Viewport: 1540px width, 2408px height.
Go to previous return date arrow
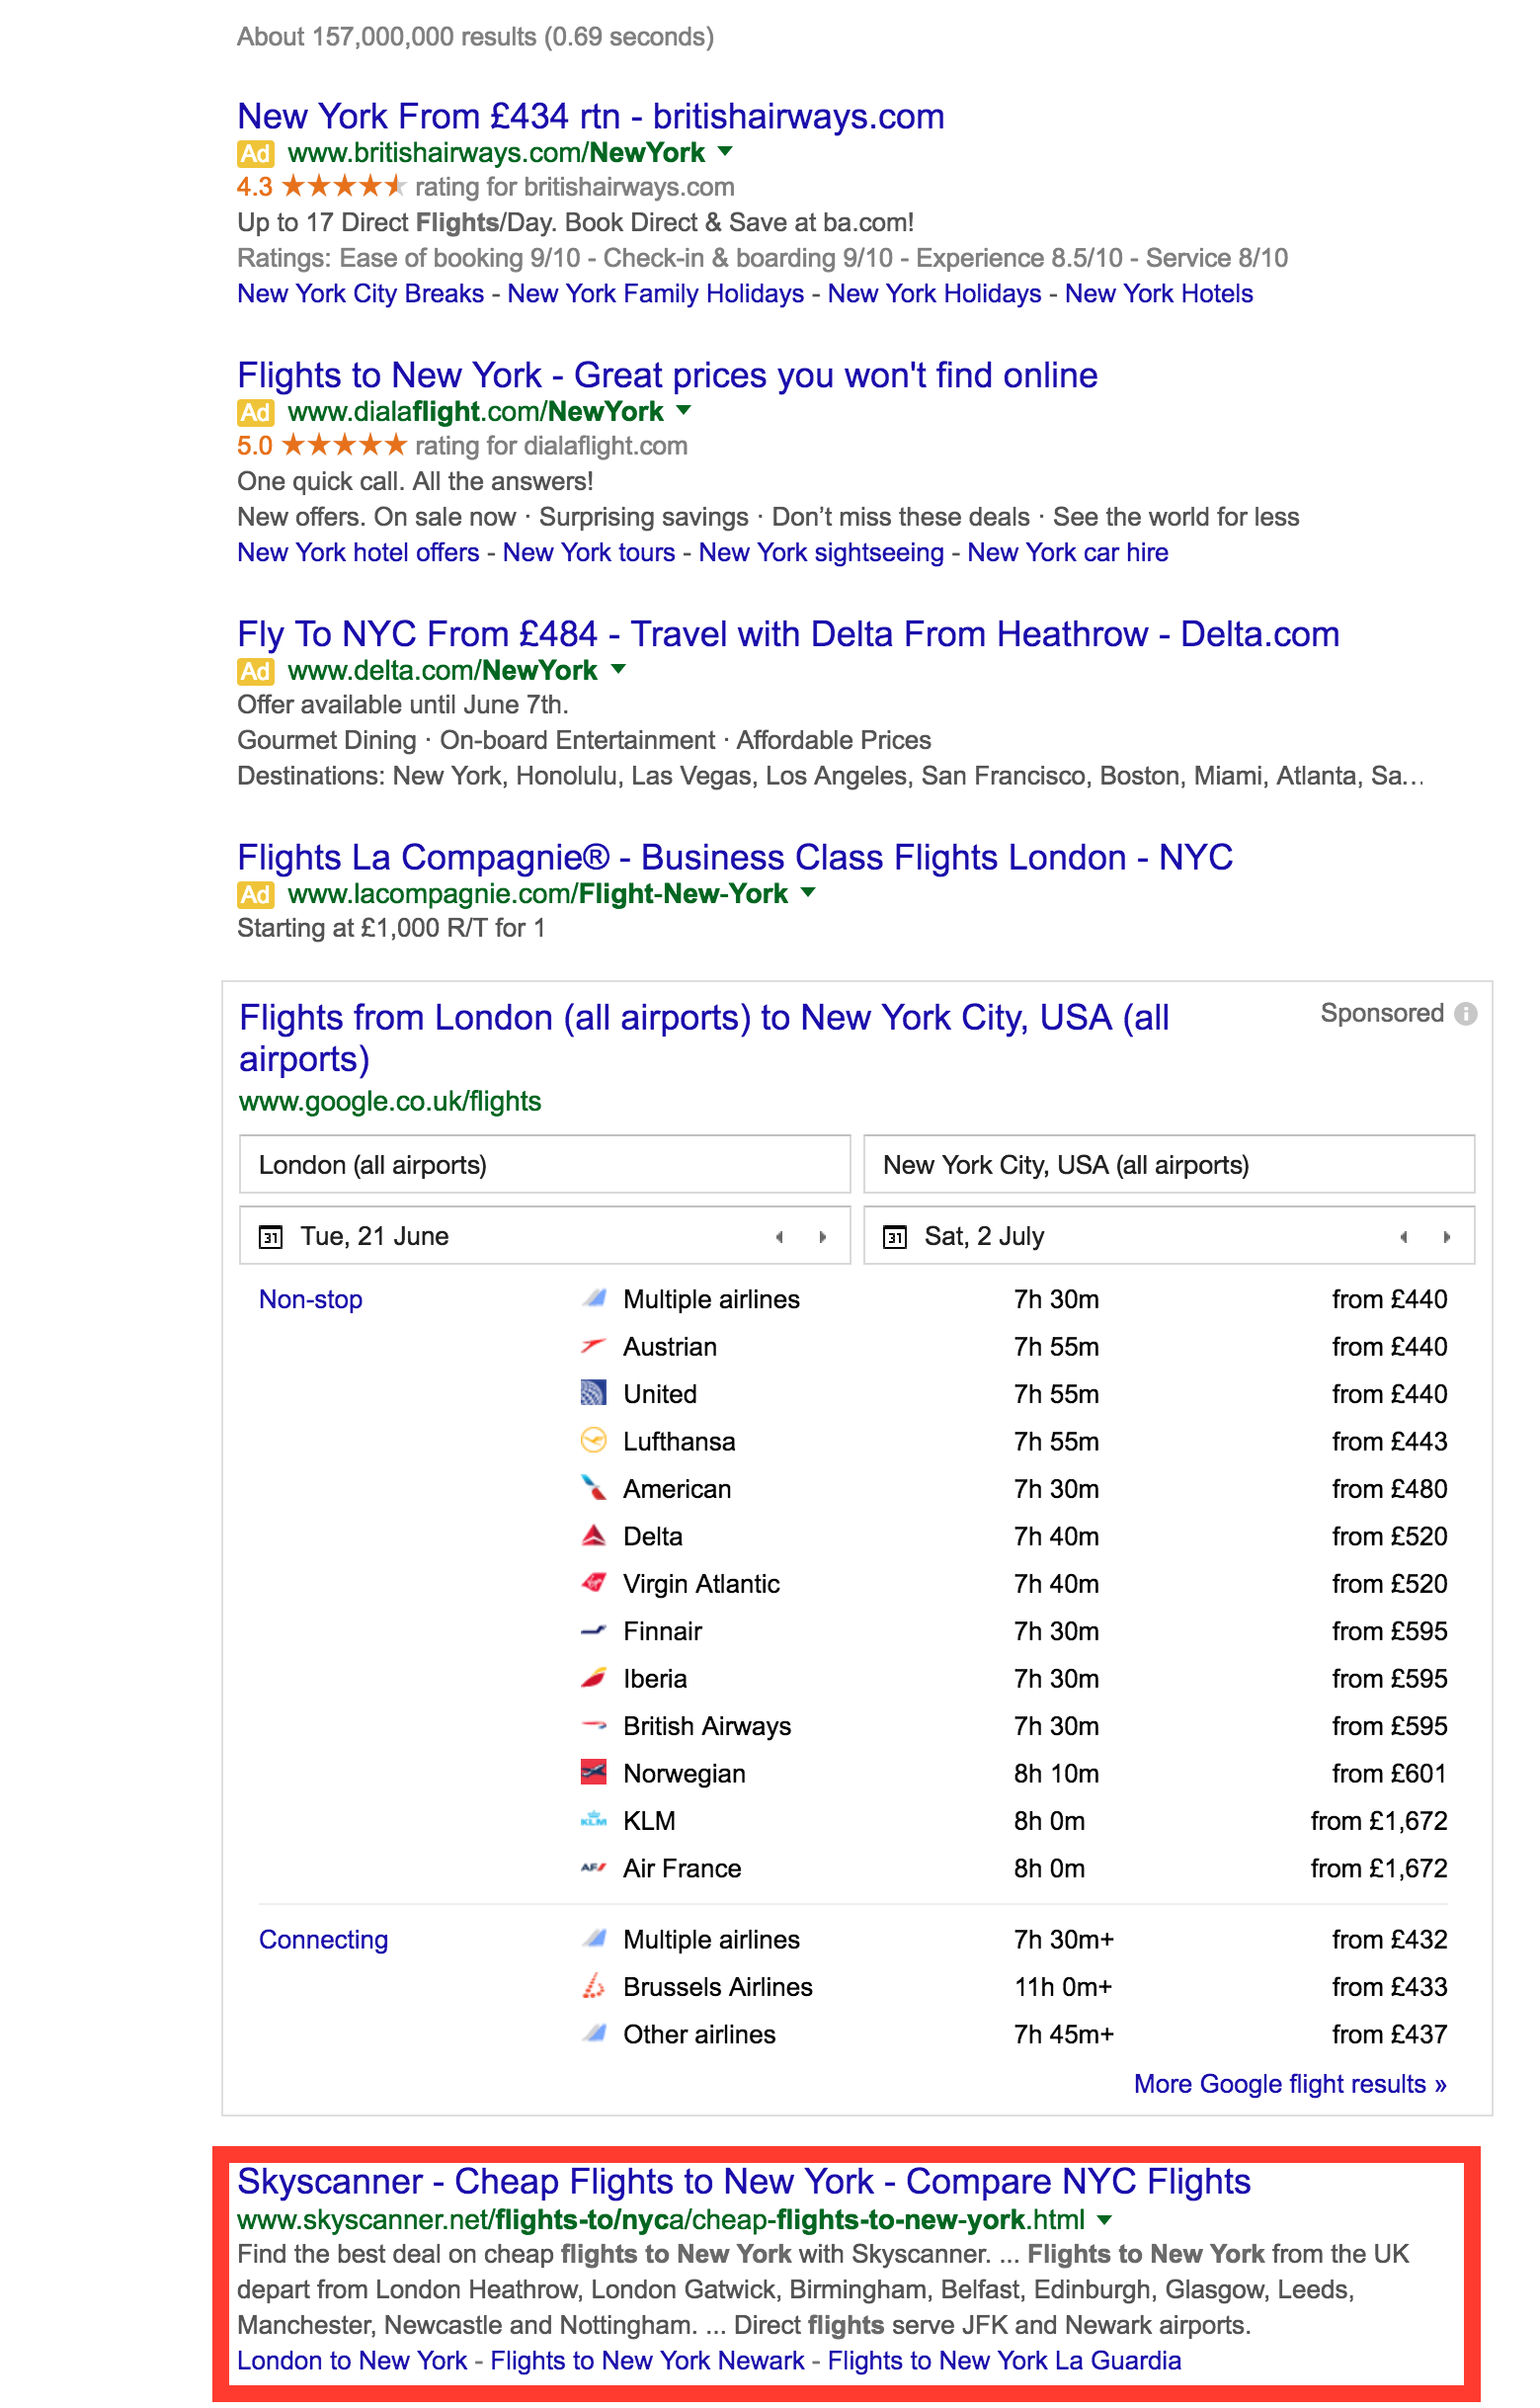pyautogui.click(x=1404, y=1237)
